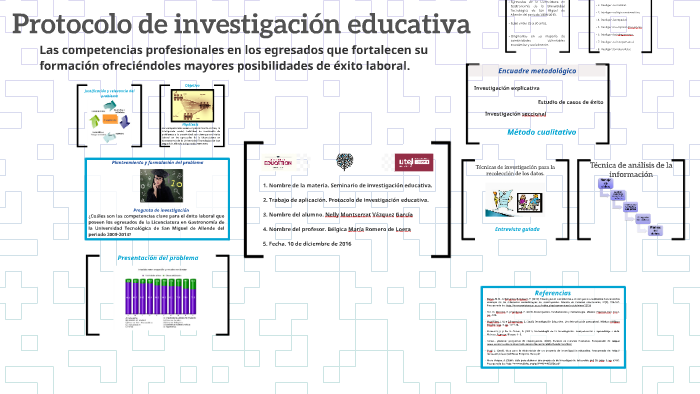Image resolution: width=700 pixels, height=394 pixels.
Task: Select the 'Entrevista guiada' caption
Action: tap(517, 229)
